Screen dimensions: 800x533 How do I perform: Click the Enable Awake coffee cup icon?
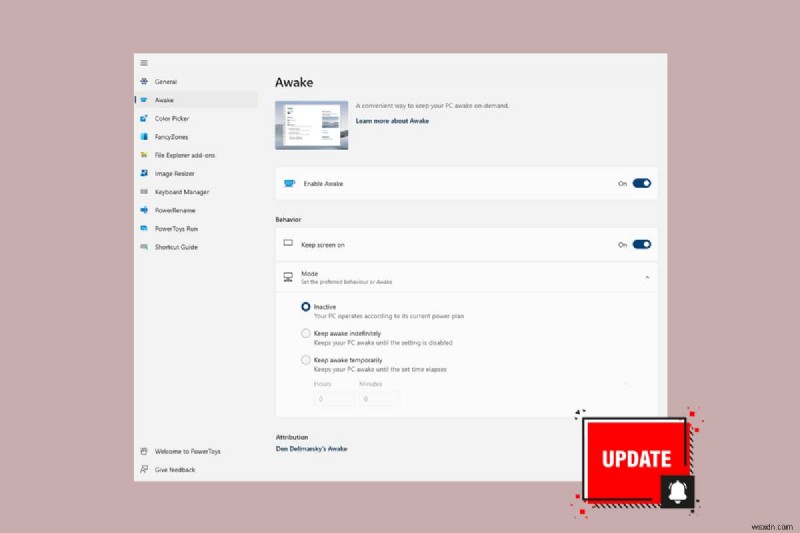click(x=289, y=183)
